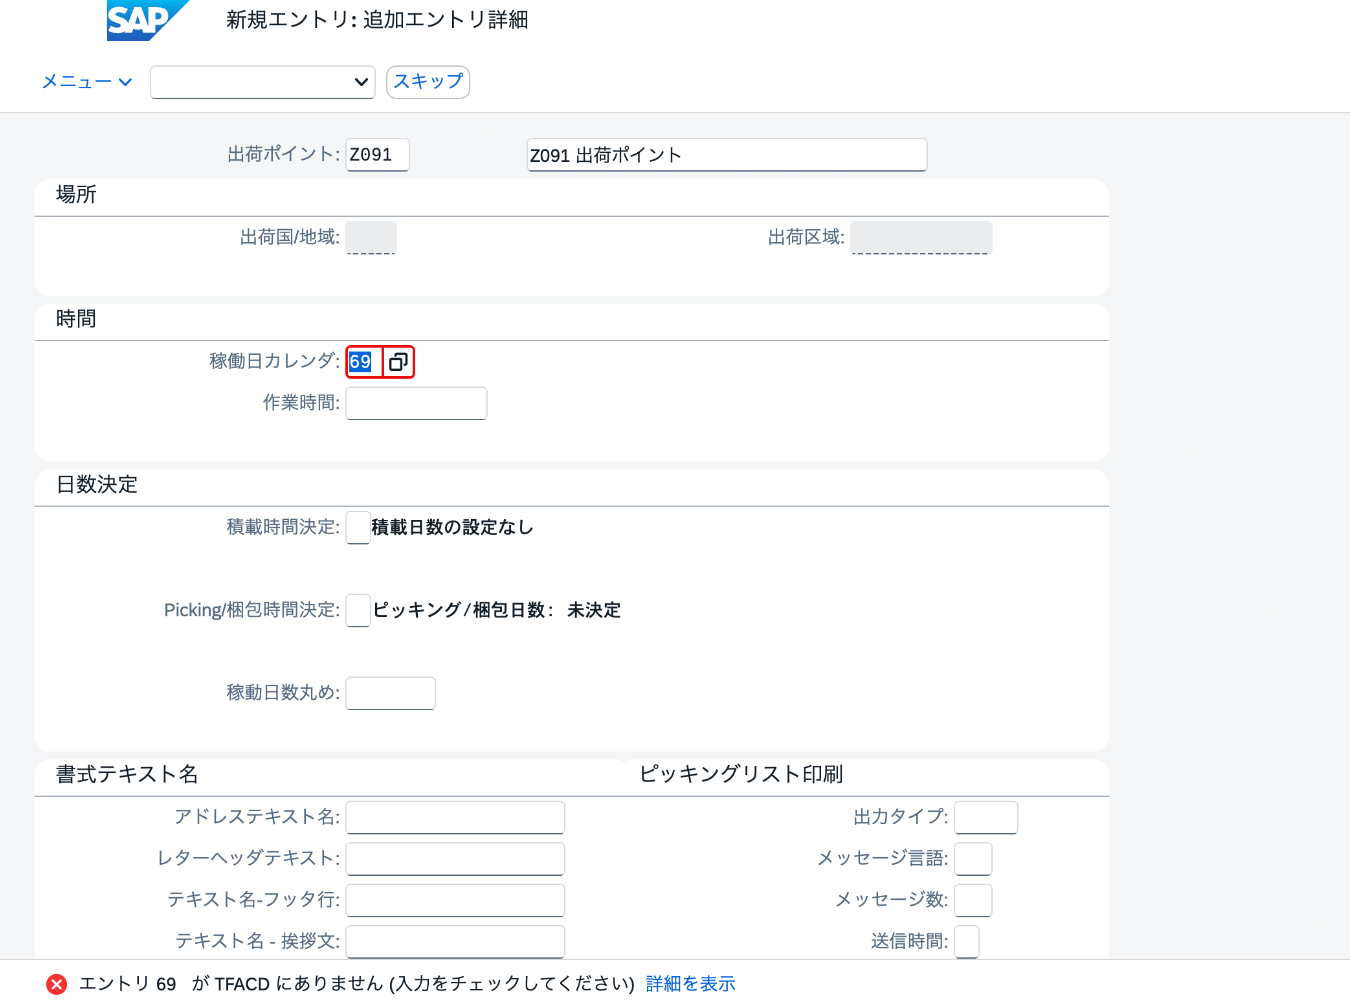Screen dimensions: 1350x1006
Task: Focus the 出荷ポイント field with Z091
Action: [x=378, y=155]
